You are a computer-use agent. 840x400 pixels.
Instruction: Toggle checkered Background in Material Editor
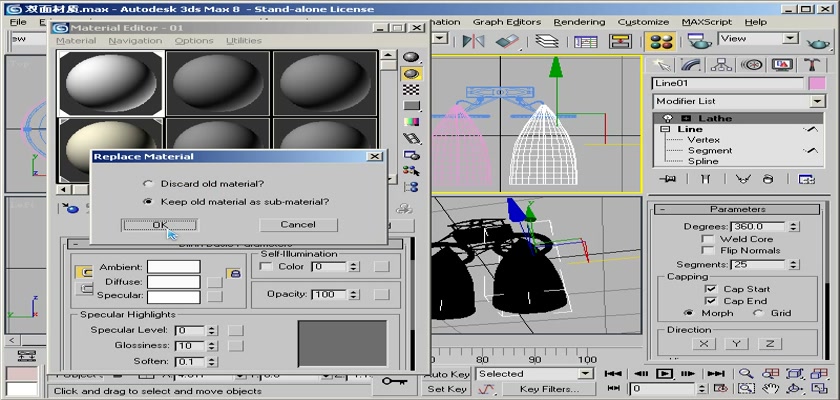(x=411, y=89)
